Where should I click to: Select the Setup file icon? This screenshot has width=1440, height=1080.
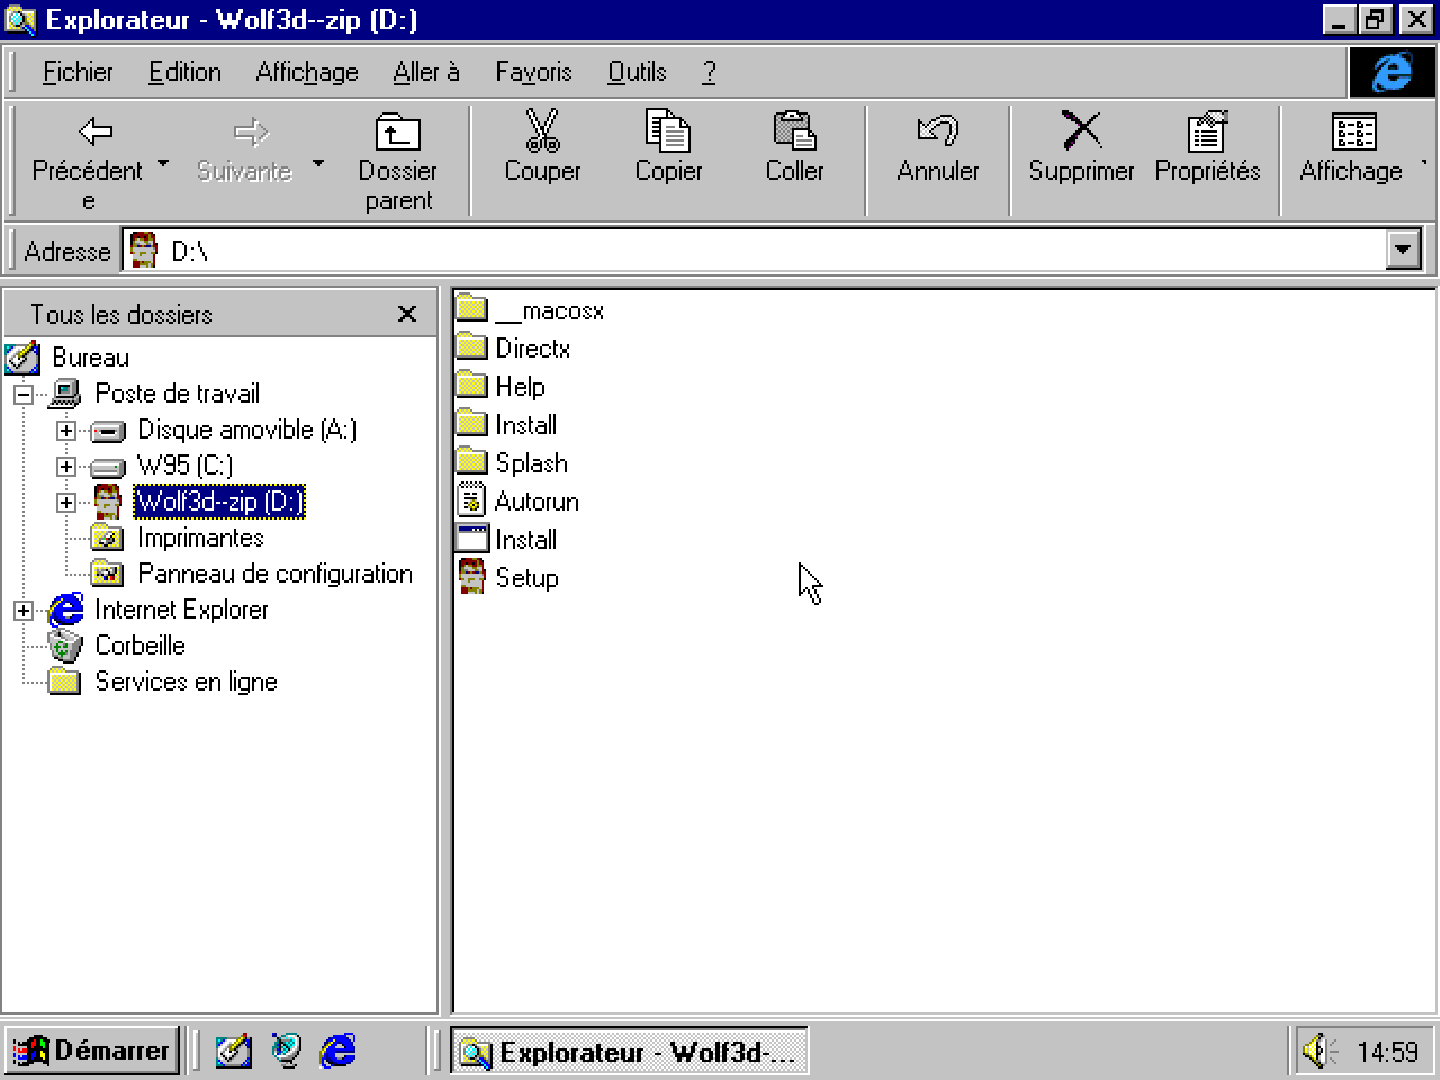click(x=472, y=577)
